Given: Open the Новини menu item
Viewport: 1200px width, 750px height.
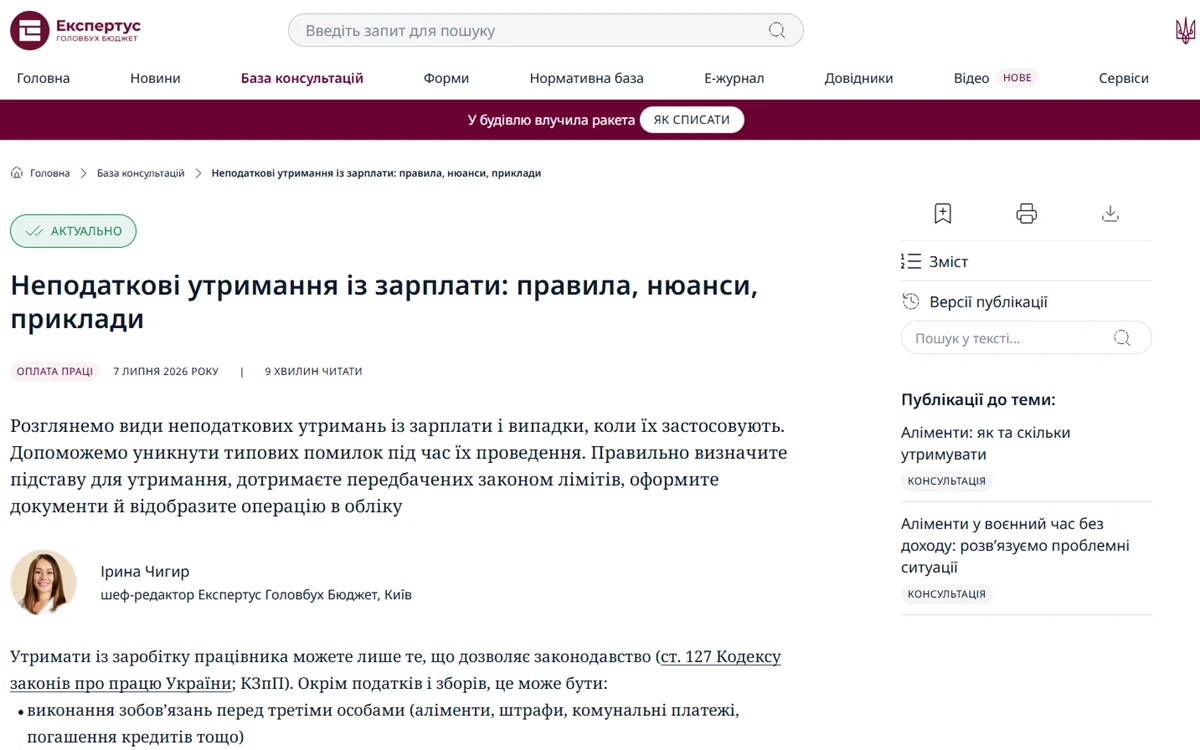Looking at the screenshot, I should (x=155, y=78).
